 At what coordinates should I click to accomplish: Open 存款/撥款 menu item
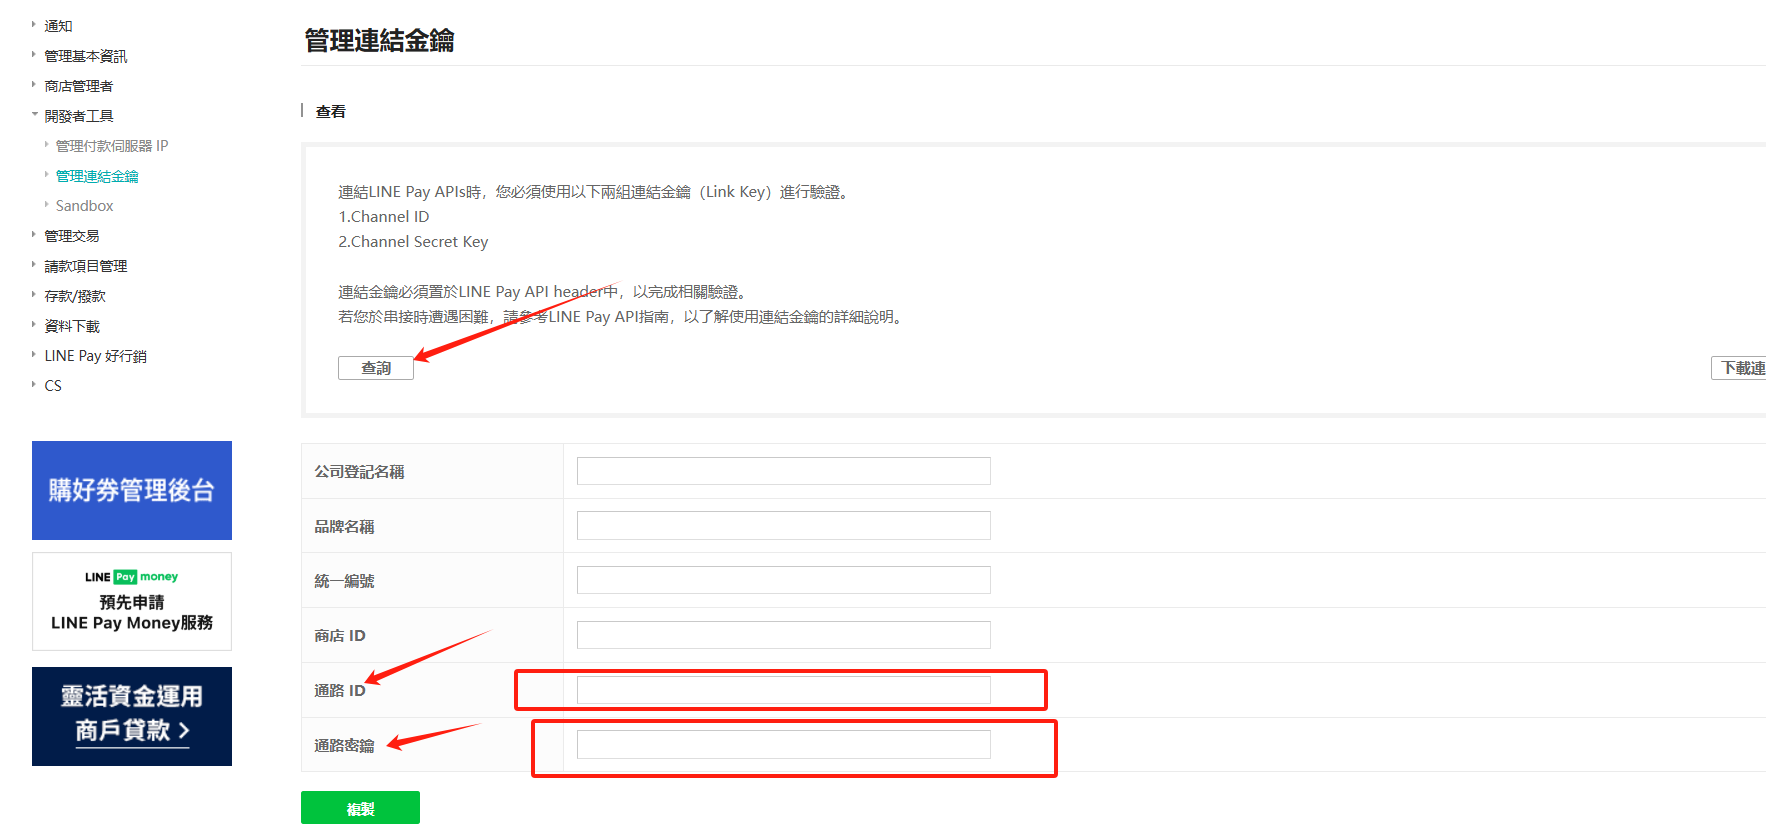[75, 296]
